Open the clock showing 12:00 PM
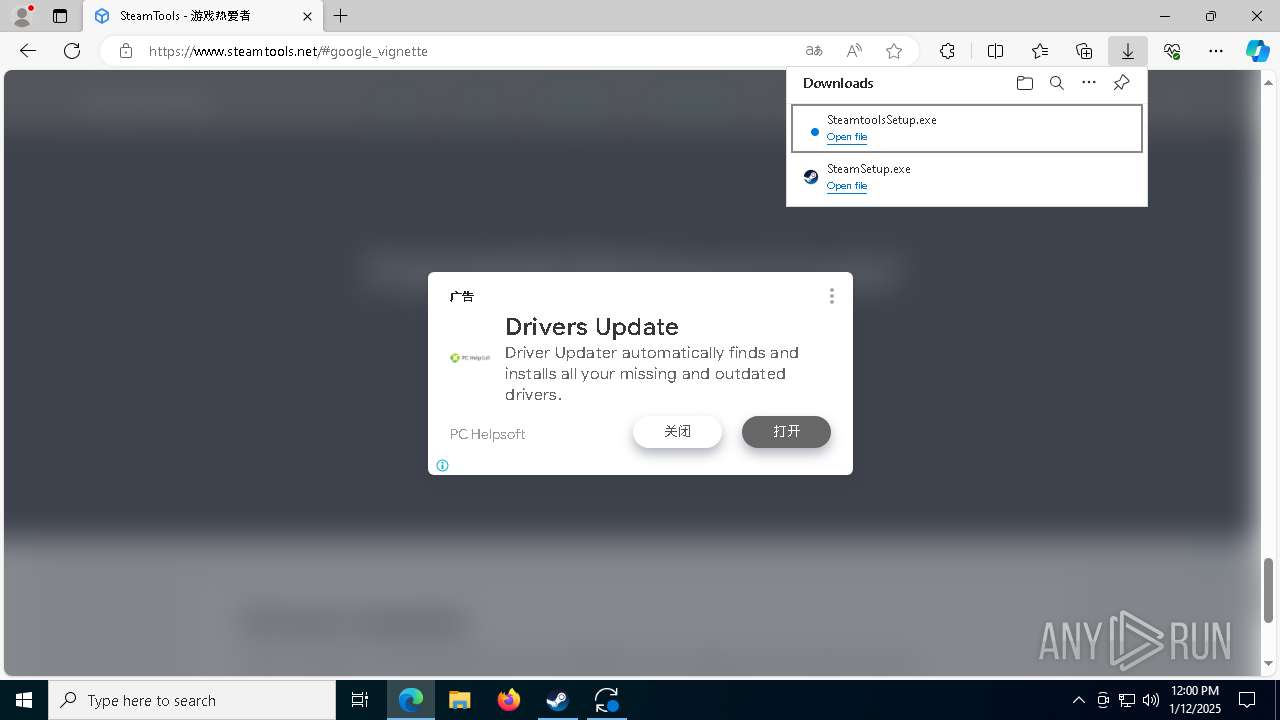 (1195, 700)
